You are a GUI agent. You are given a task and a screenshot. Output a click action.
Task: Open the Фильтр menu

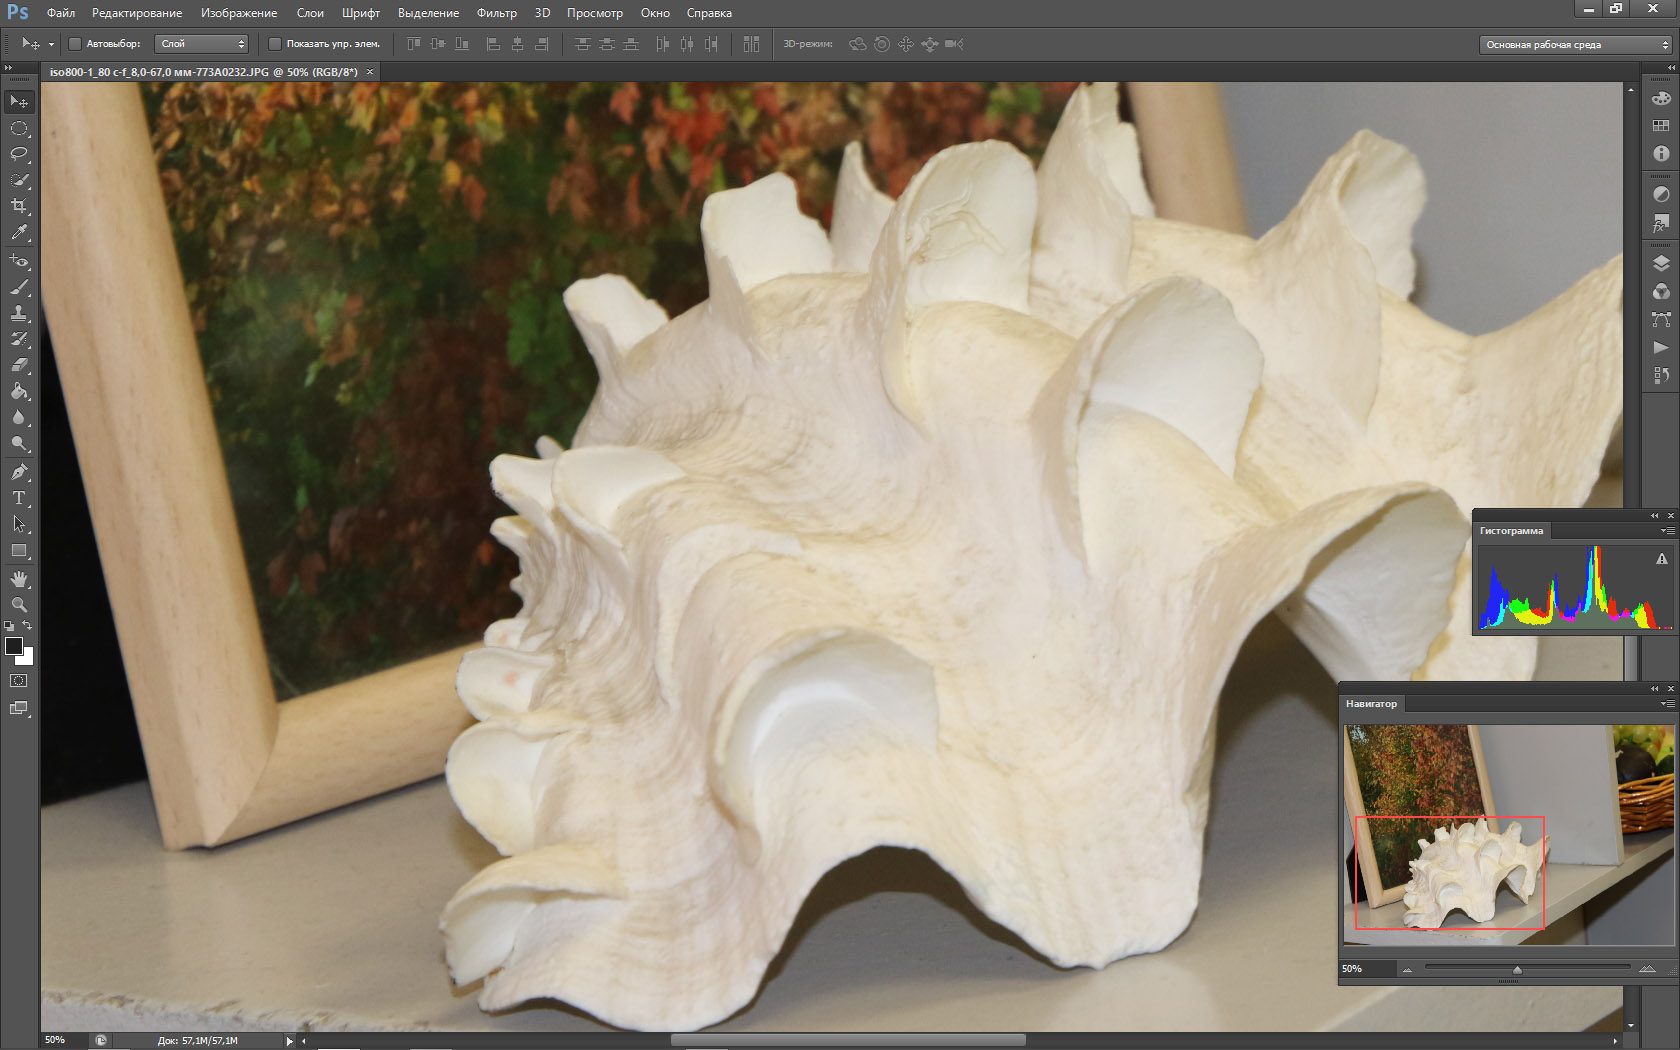pos(497,13)
